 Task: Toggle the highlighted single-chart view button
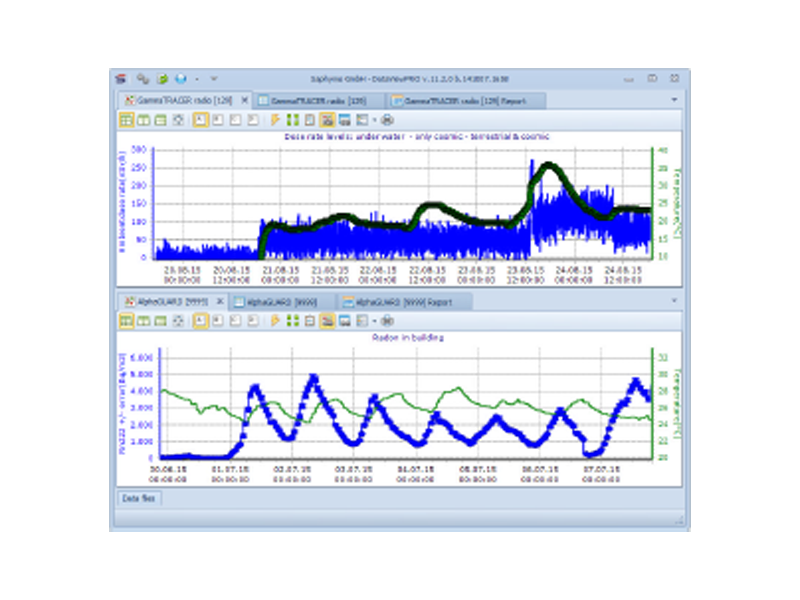[199, 118]
